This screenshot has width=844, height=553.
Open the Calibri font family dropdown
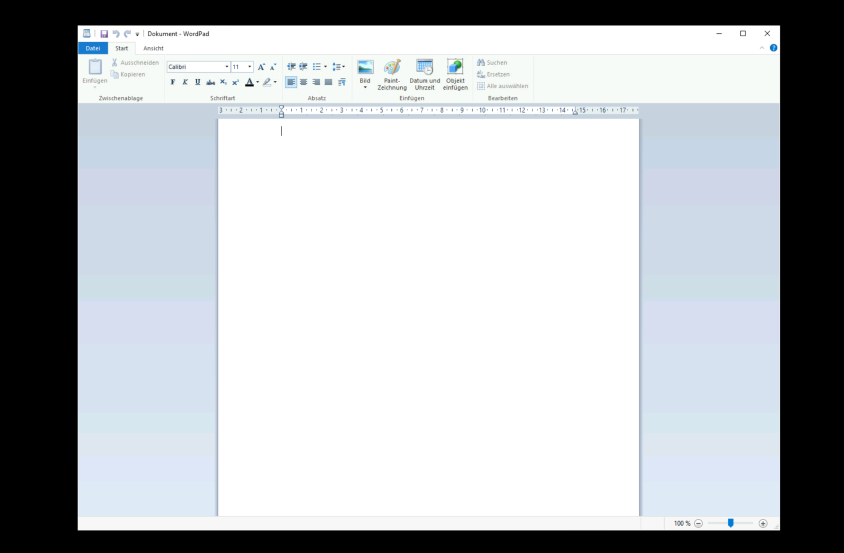[x=227, y=67]
